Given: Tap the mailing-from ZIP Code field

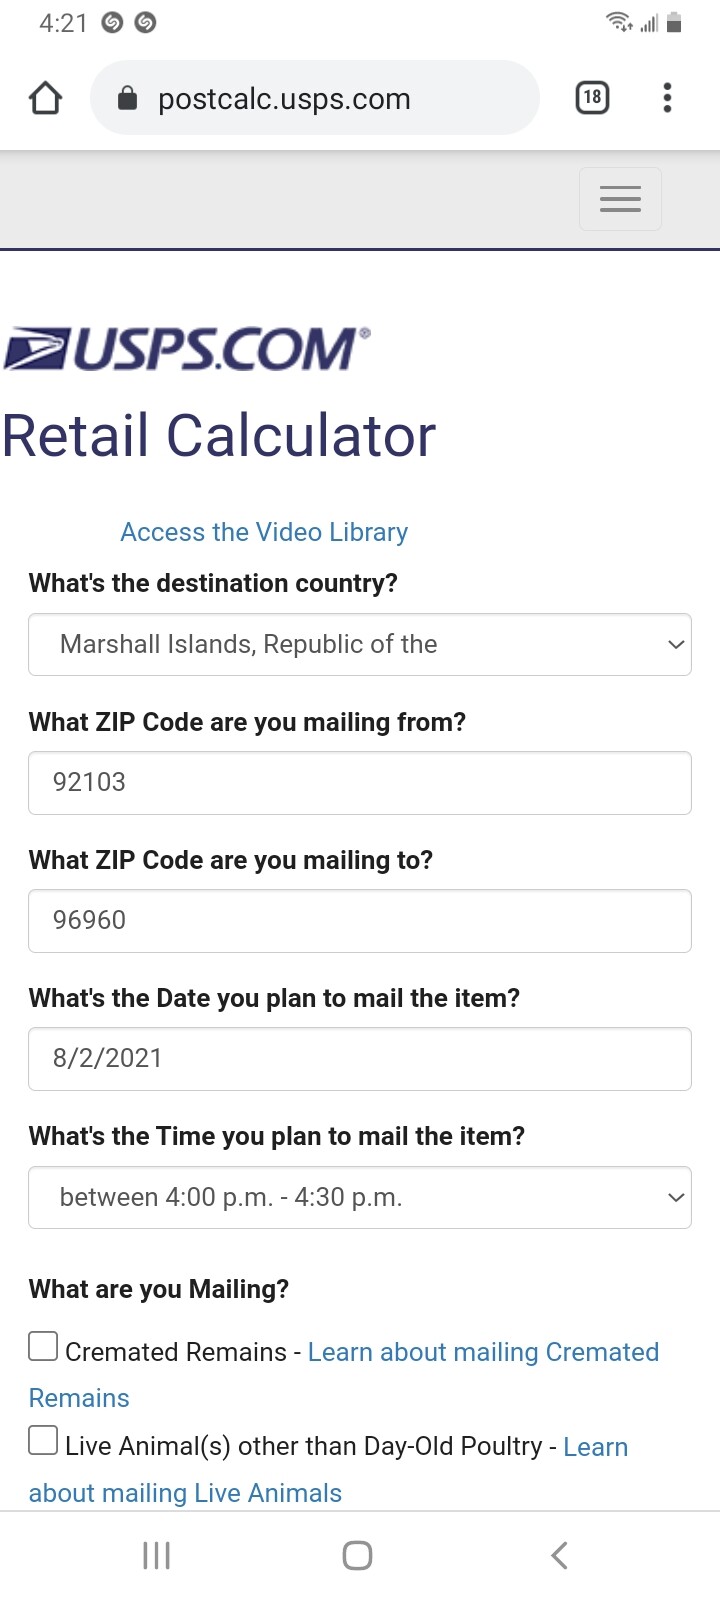Looking at the screenshot, I should coord(360,783).
